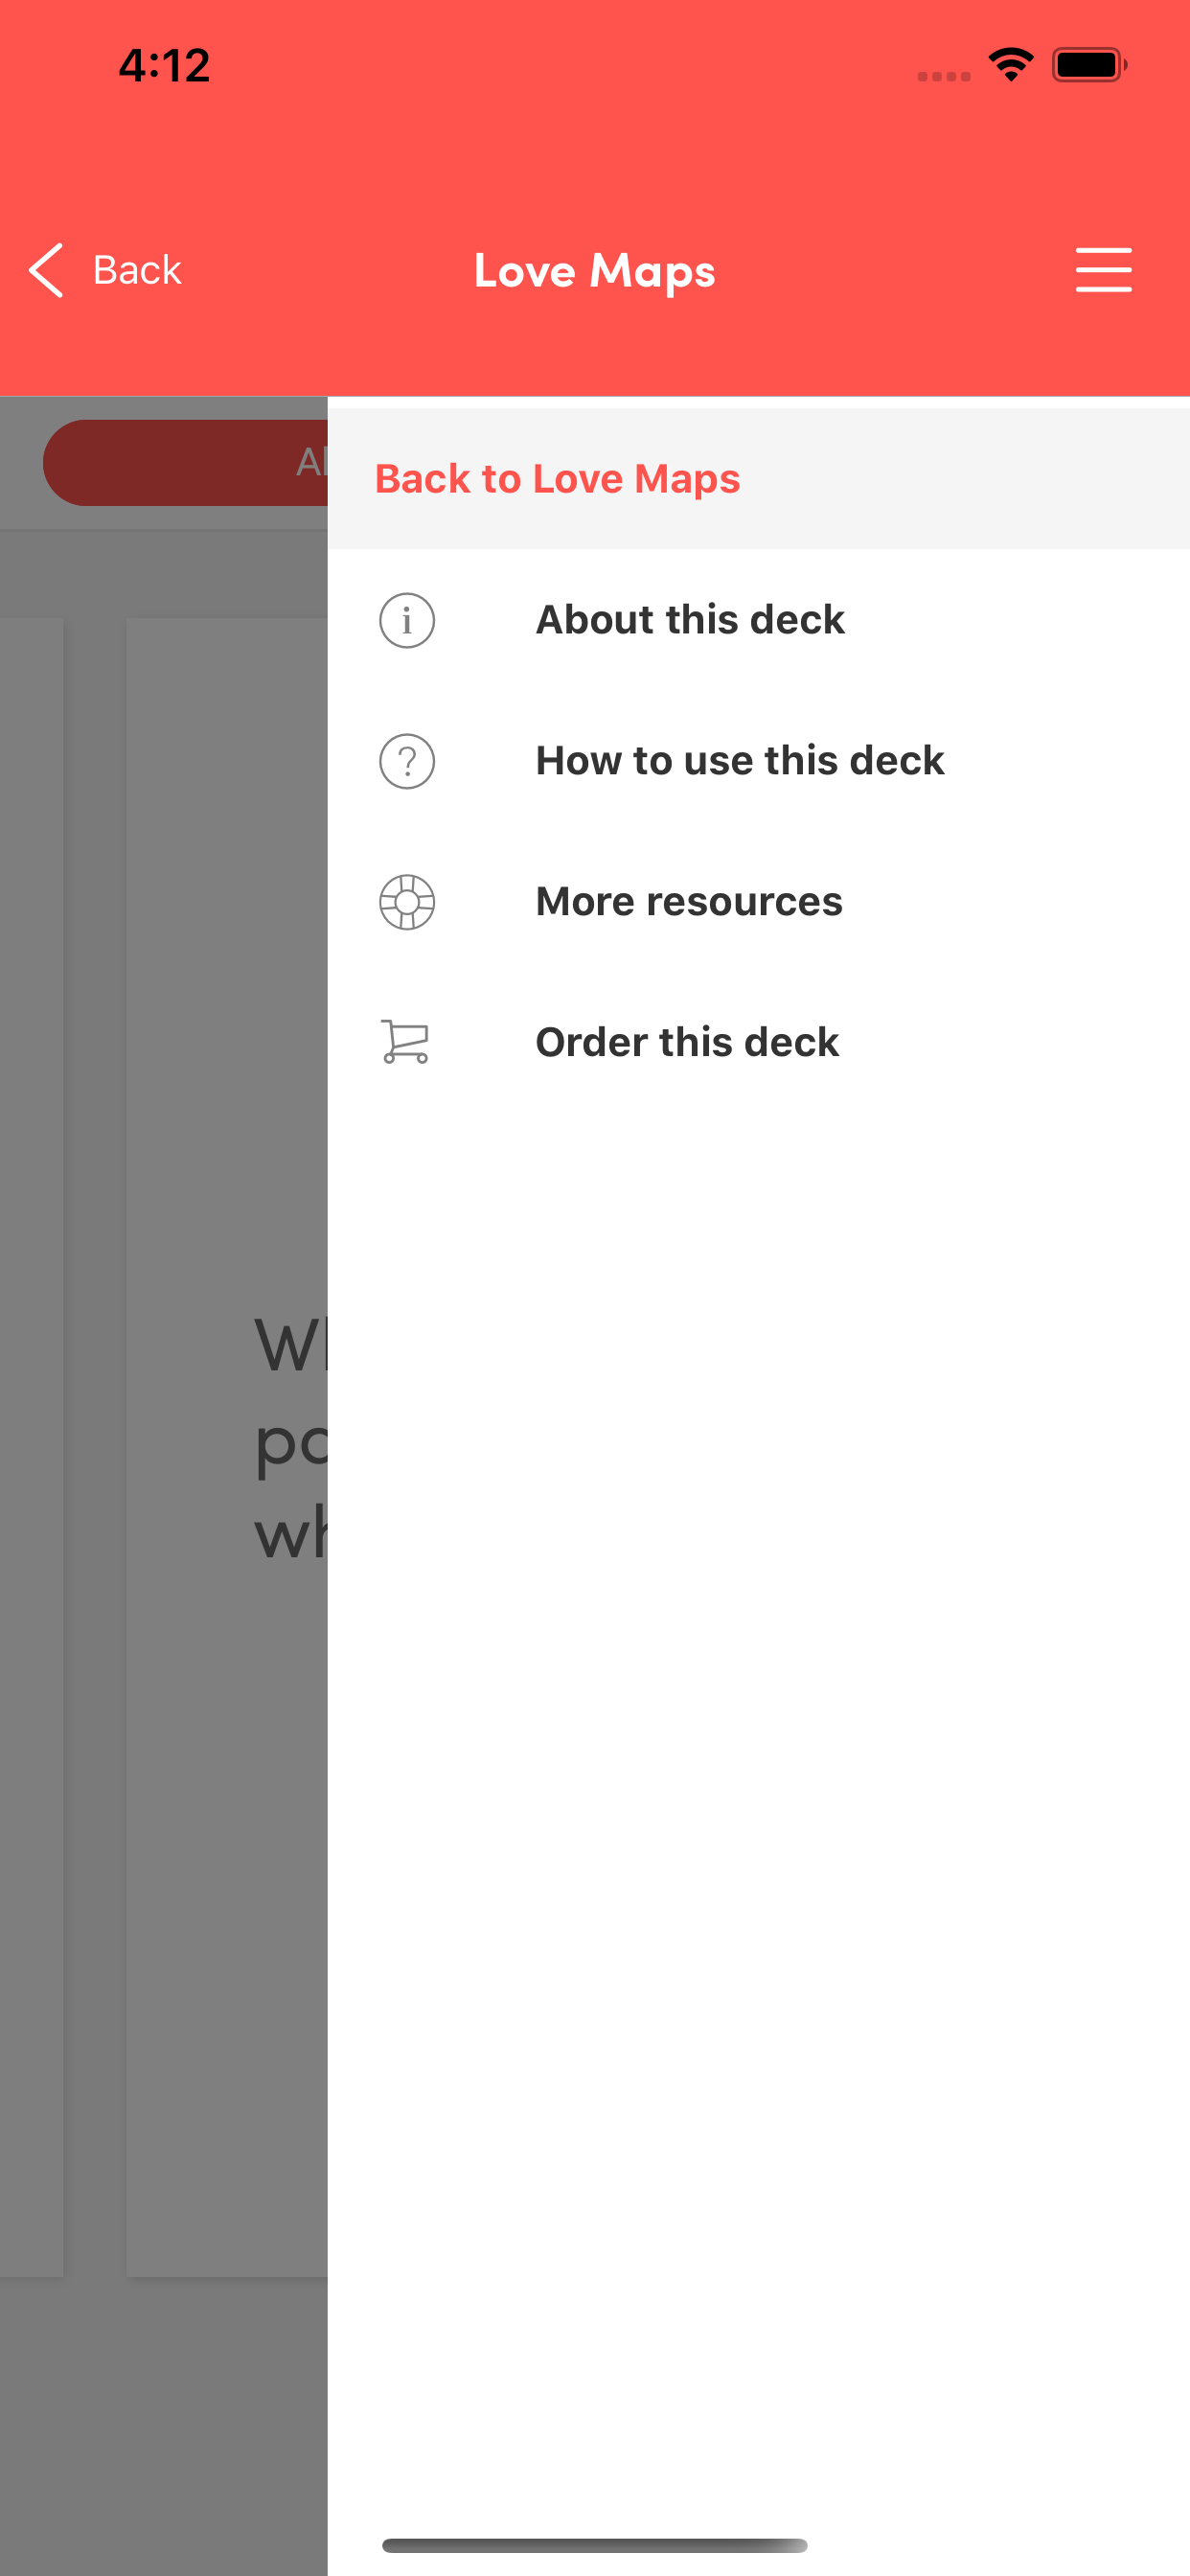Screen dimensions: 1190x2576
Task: Click the Love Maps header title
Action: (x=595, y=270)
